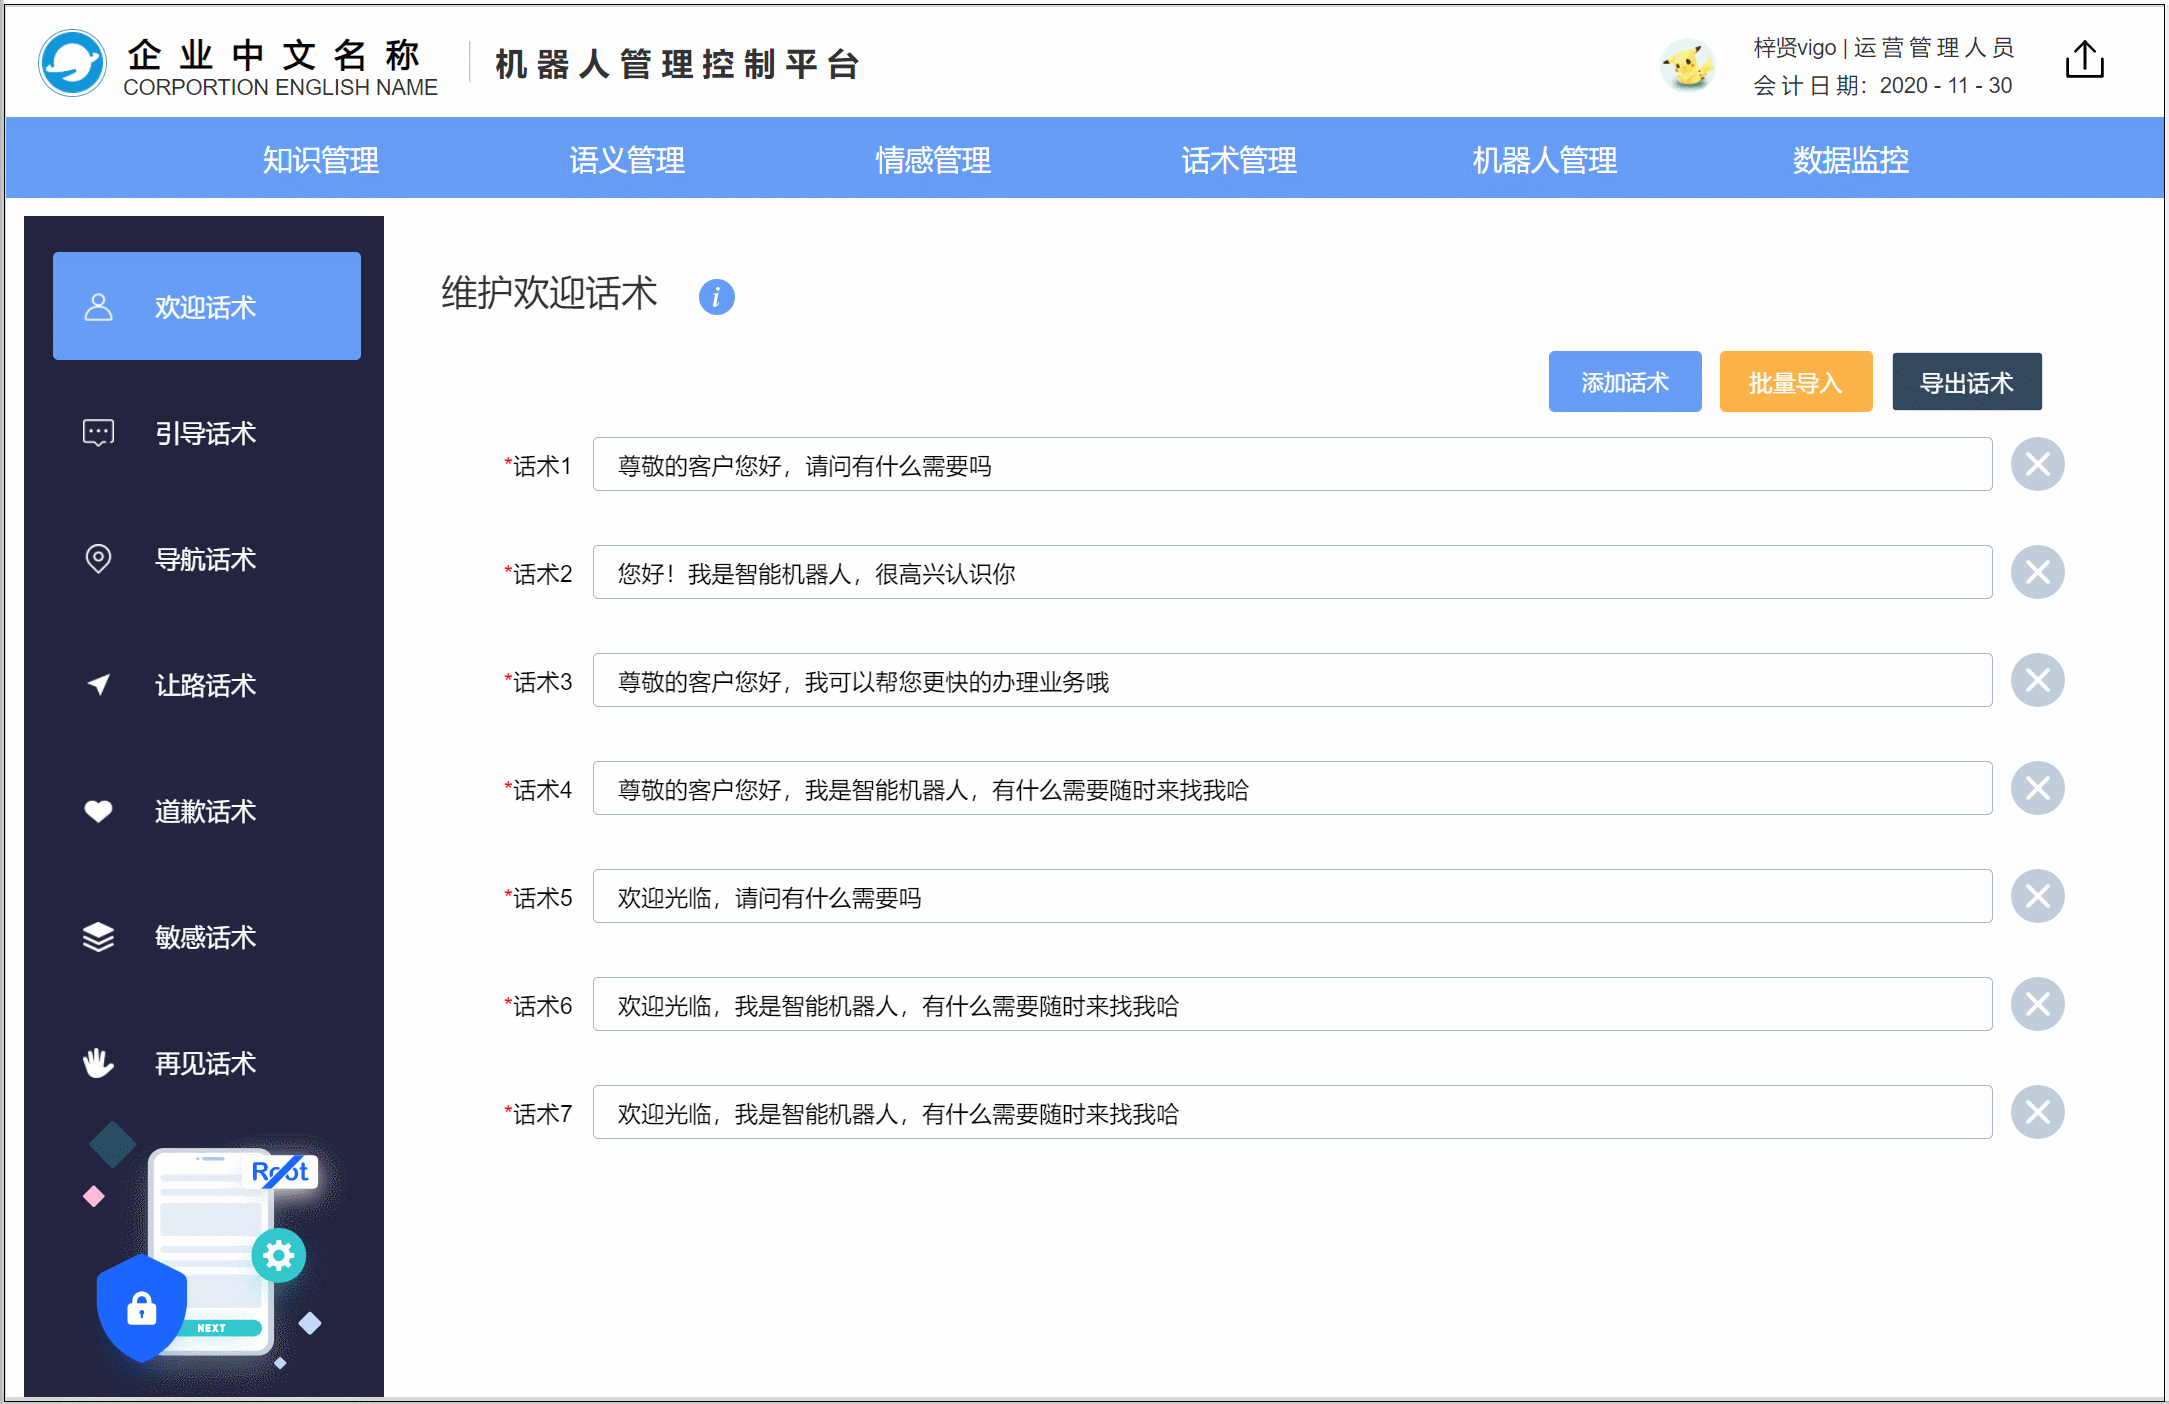The width and height of the screenshot is (2169, 1404).
Task: Delete 话术1 using its X icon
Action: point(2037,465)
